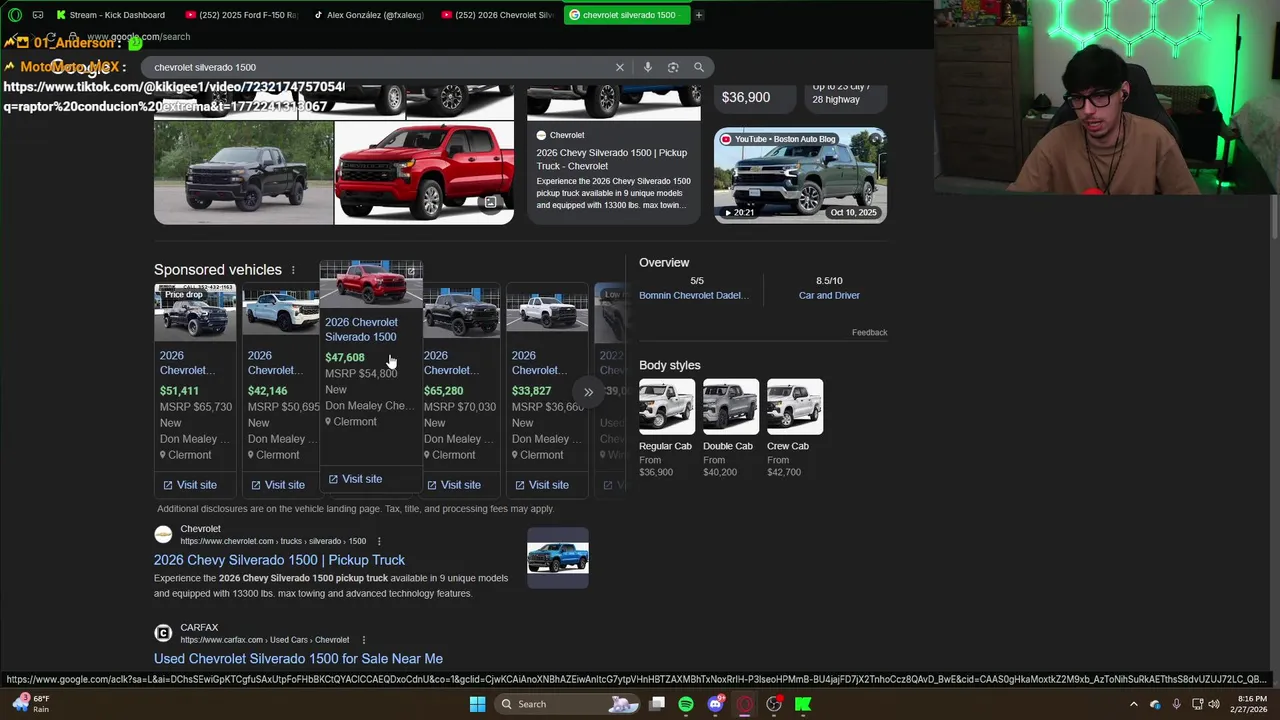Open the 2026 Chevrolet Silverado 1500 hovered card title
The width and height of the screenshot is (1280, 720).
[361, 329]
